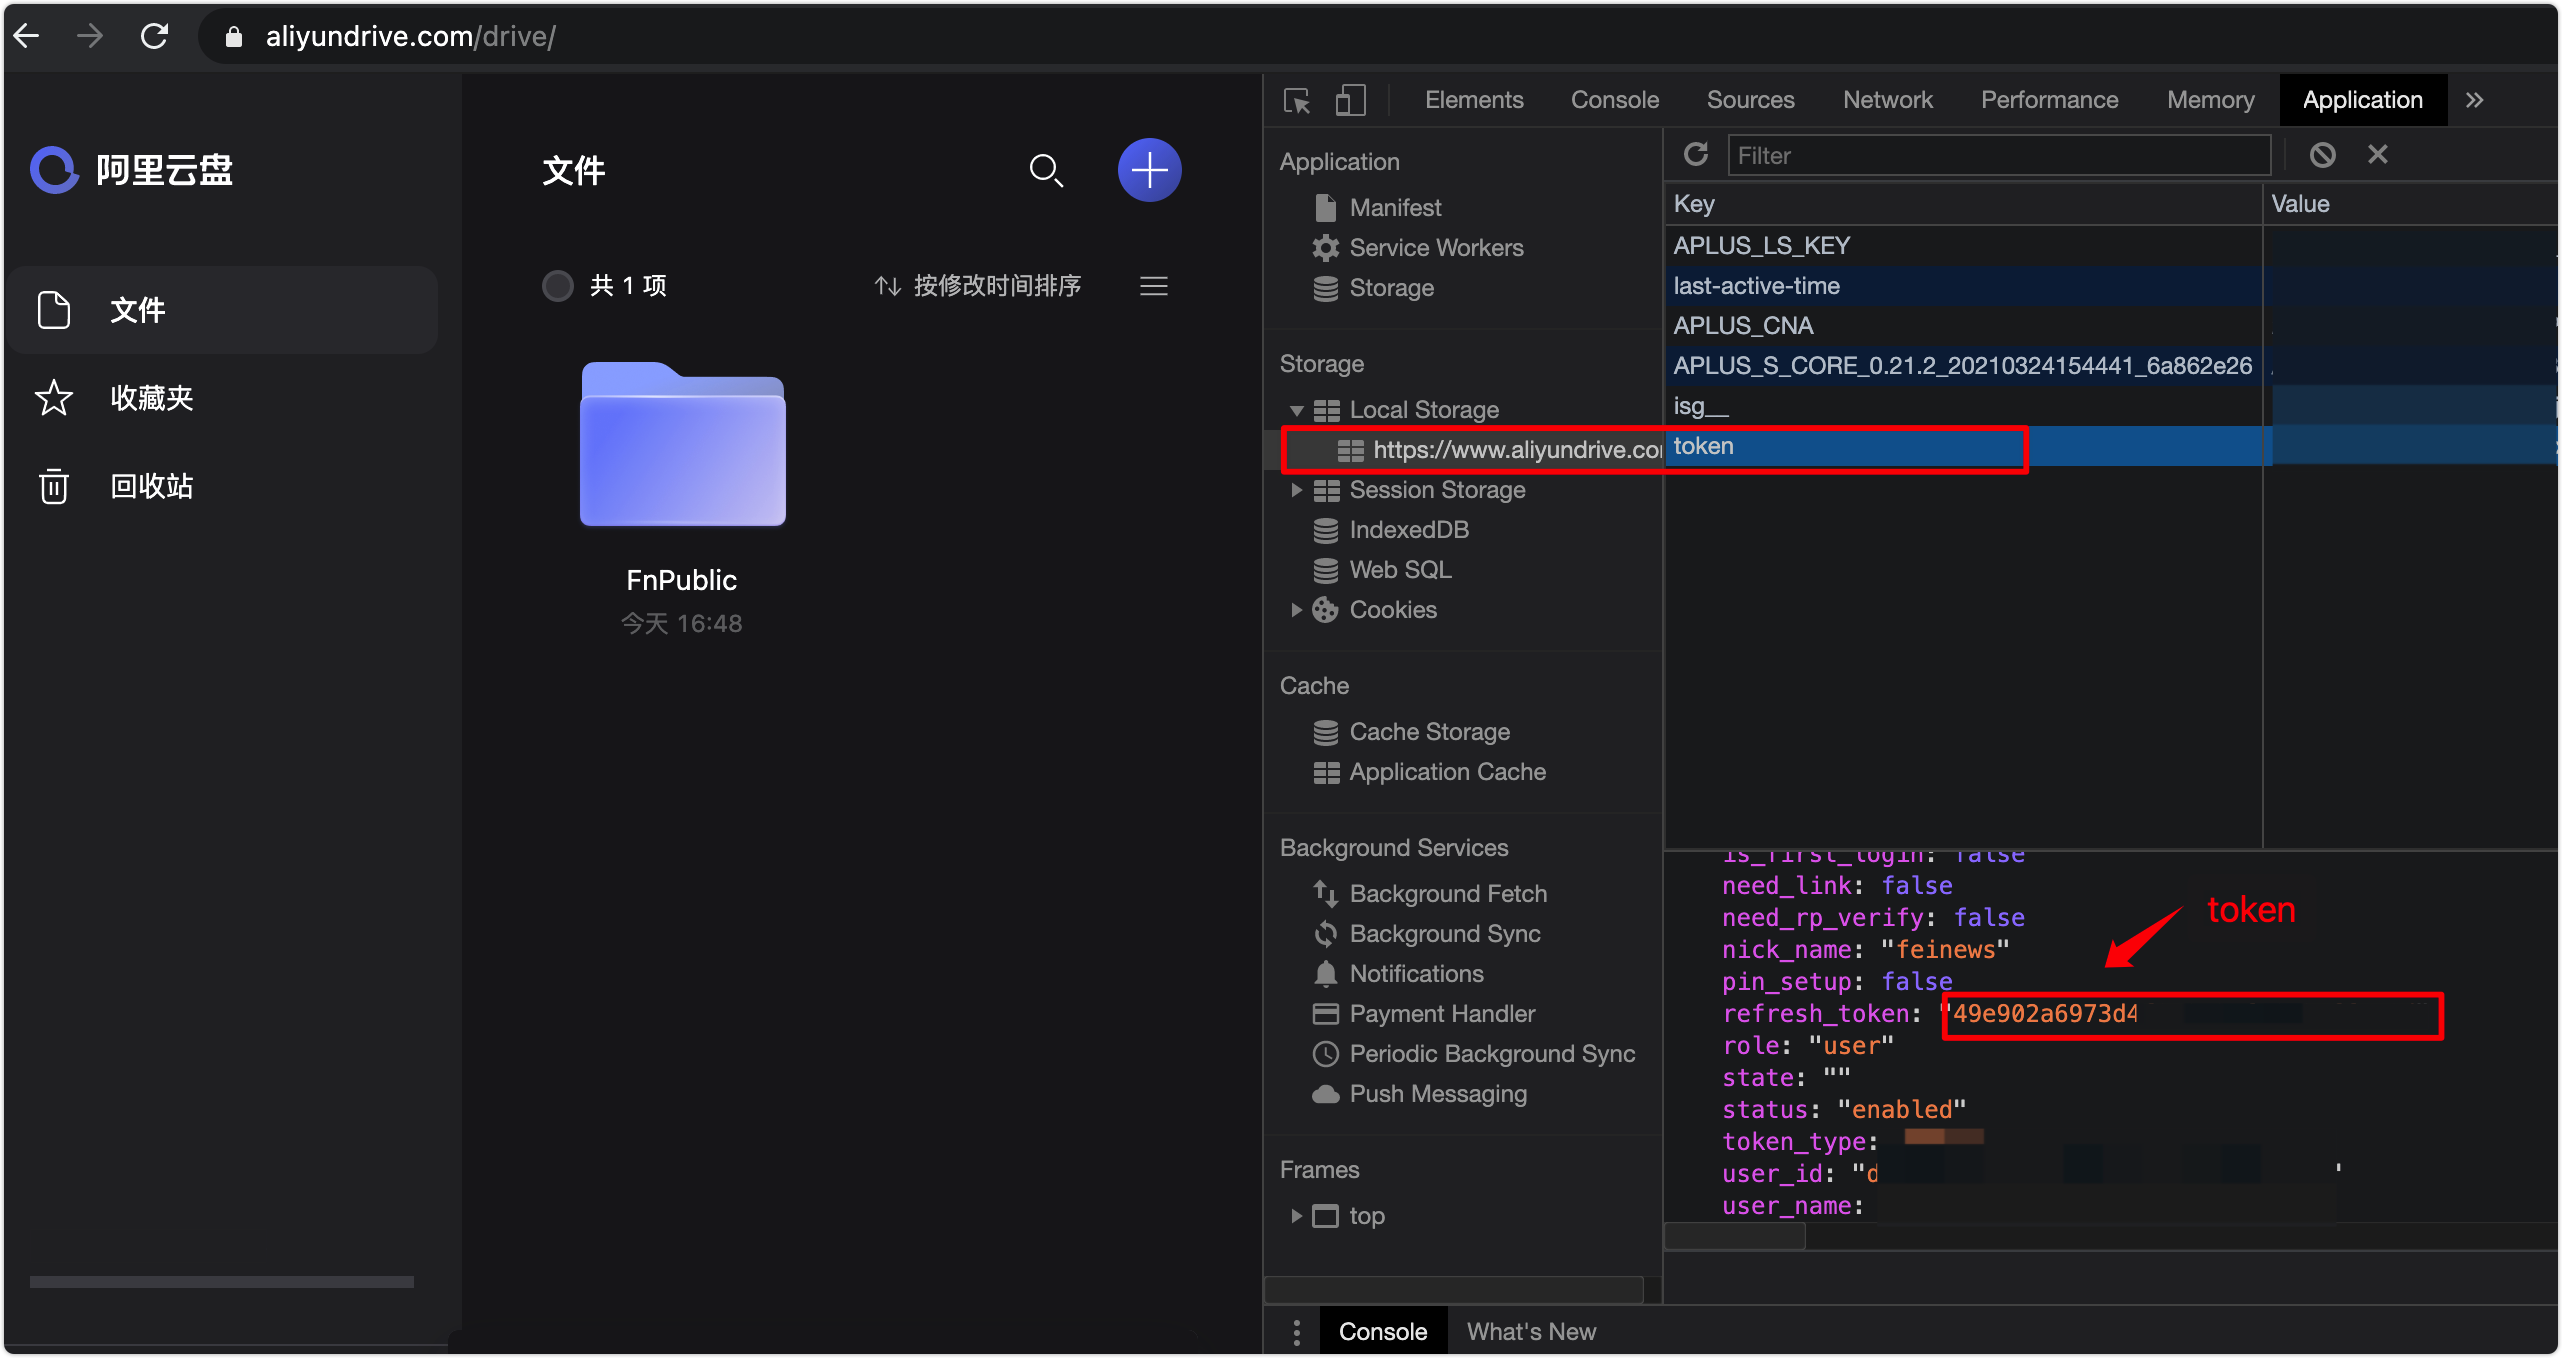
Task: Open Notifications service
Action: [1416, 973]
